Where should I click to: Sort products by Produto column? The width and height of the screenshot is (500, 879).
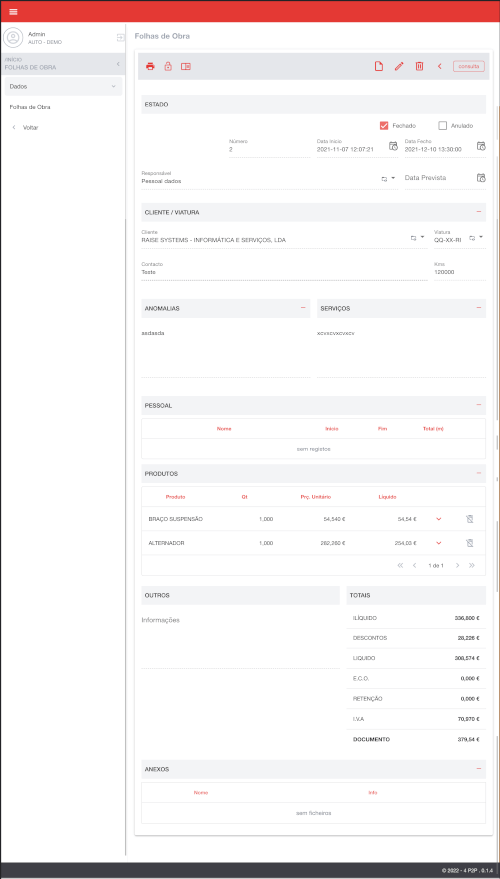coord(175,497)
